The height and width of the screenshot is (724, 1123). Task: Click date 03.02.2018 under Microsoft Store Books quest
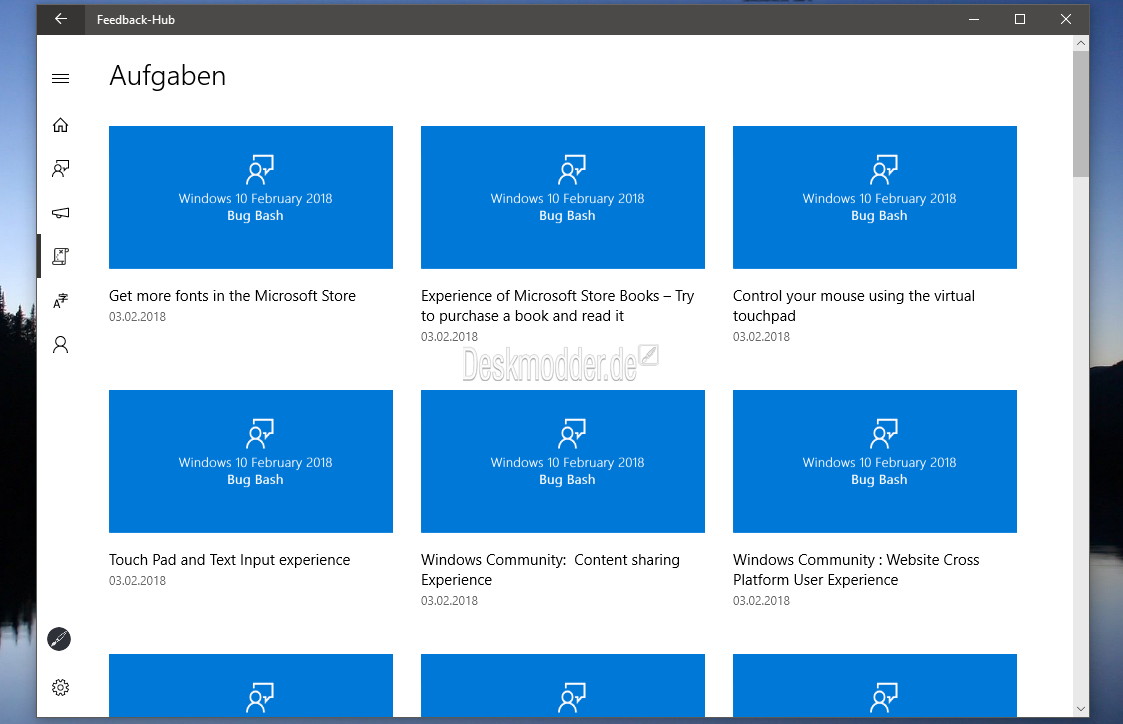tap(449, 337)
